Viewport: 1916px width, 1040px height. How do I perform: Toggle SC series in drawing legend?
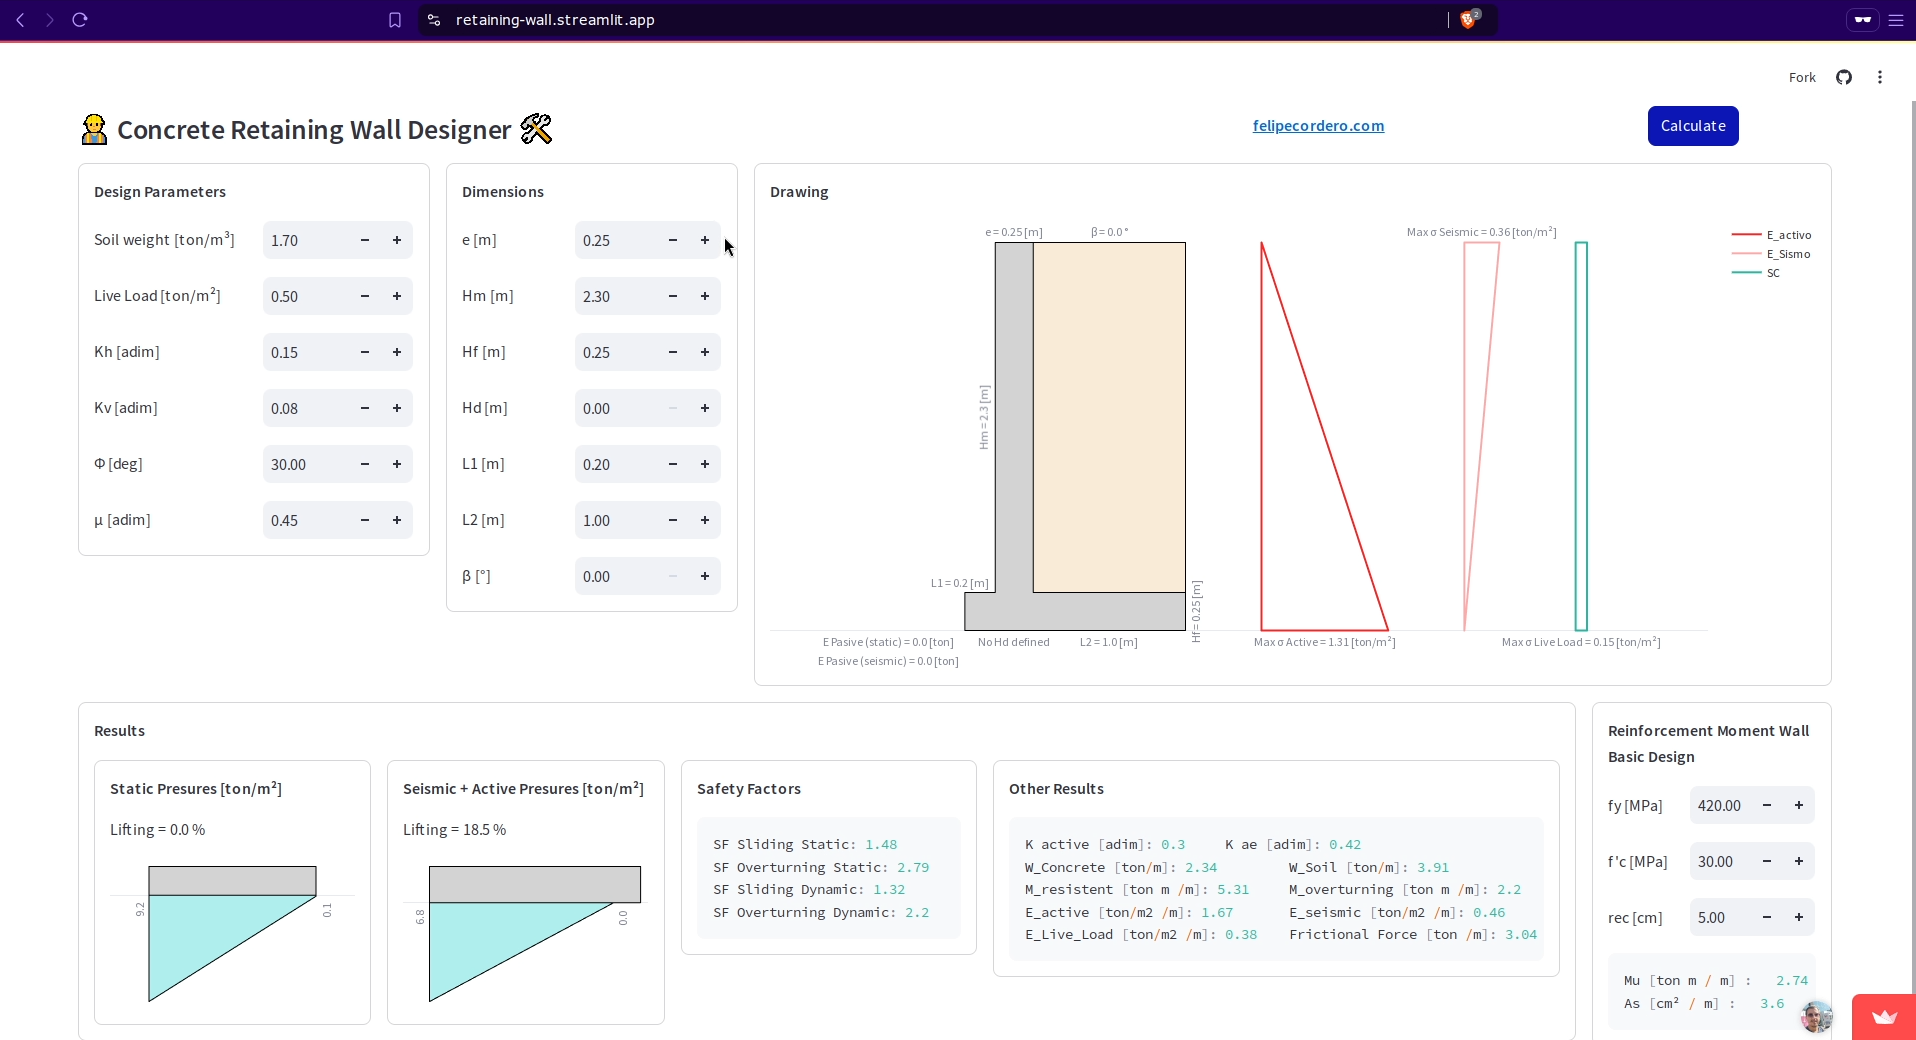(1772, 273)
